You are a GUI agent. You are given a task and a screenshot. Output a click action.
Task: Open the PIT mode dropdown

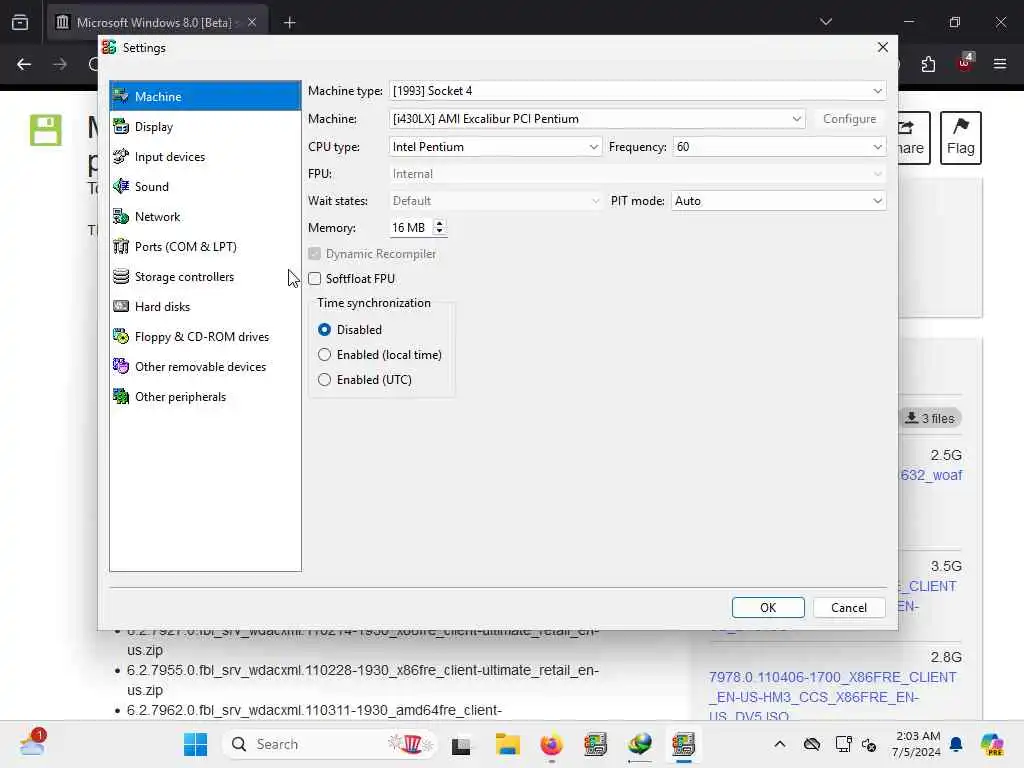[x=778, y=201]
